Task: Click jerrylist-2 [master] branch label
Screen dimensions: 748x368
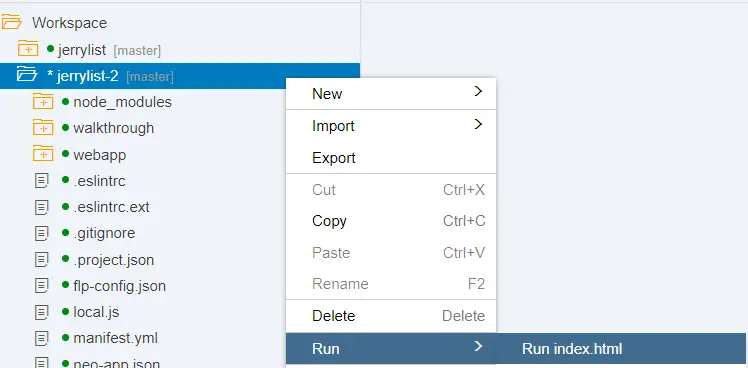Action: [x=150, y=76]
